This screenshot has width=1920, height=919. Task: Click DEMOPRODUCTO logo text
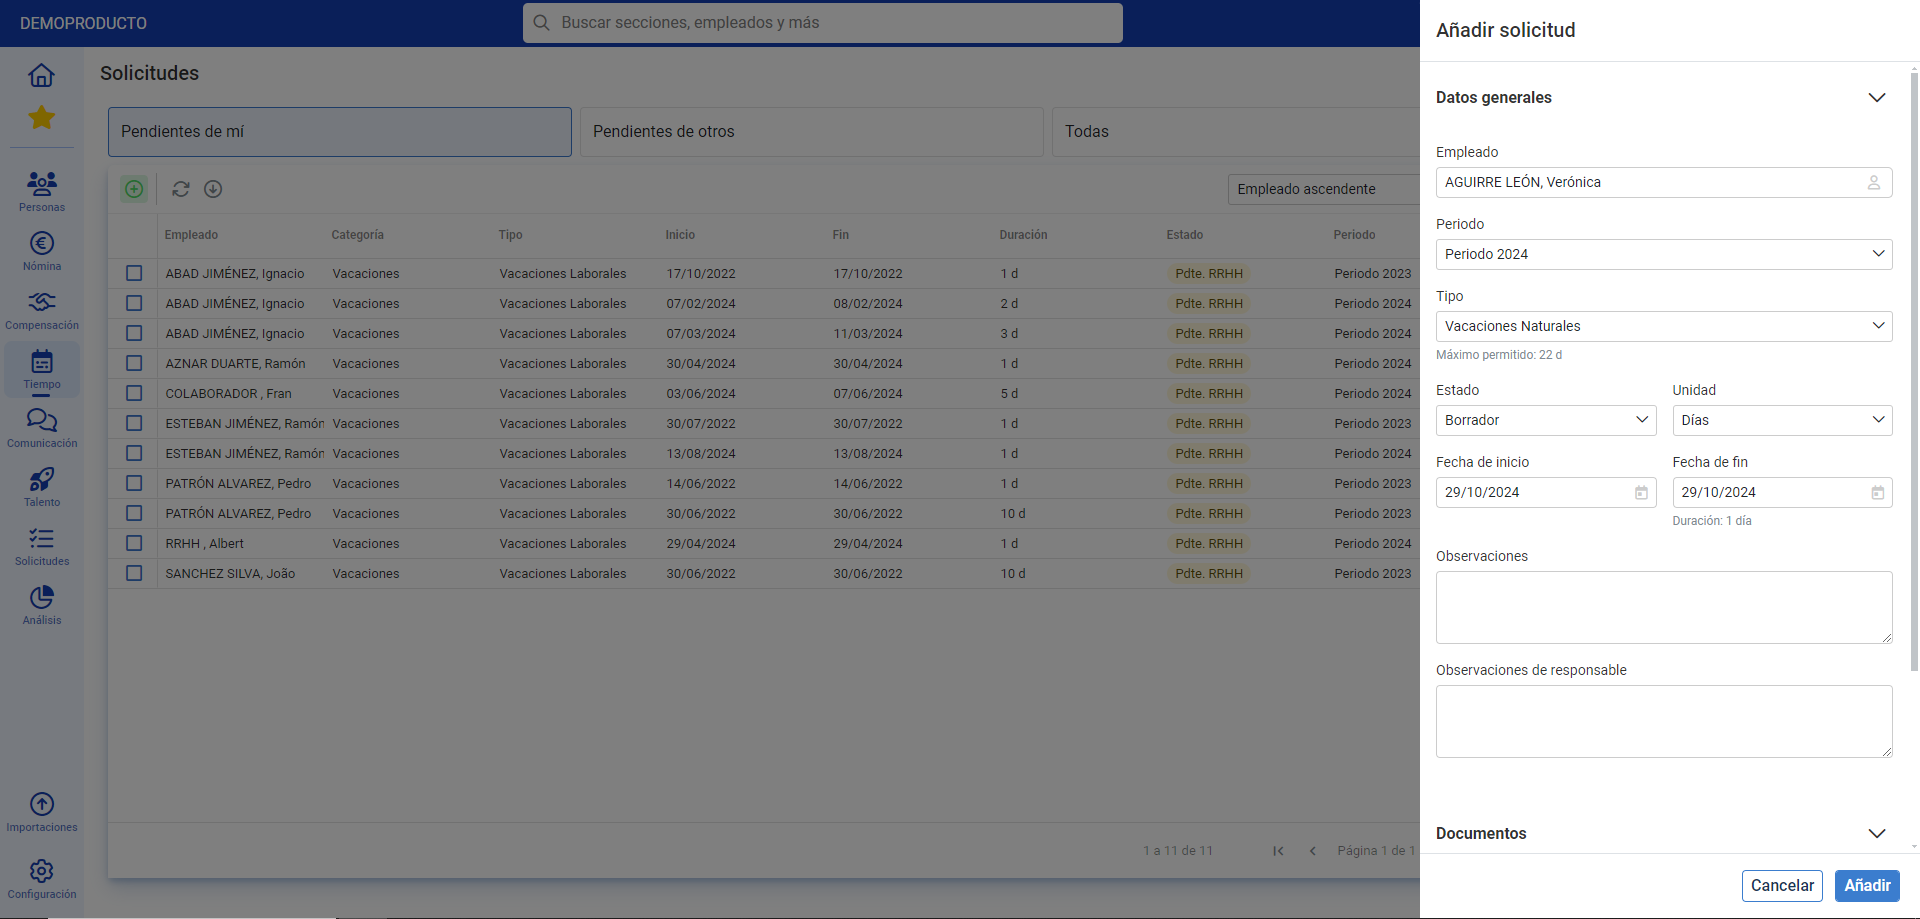[x=83, y=23]
